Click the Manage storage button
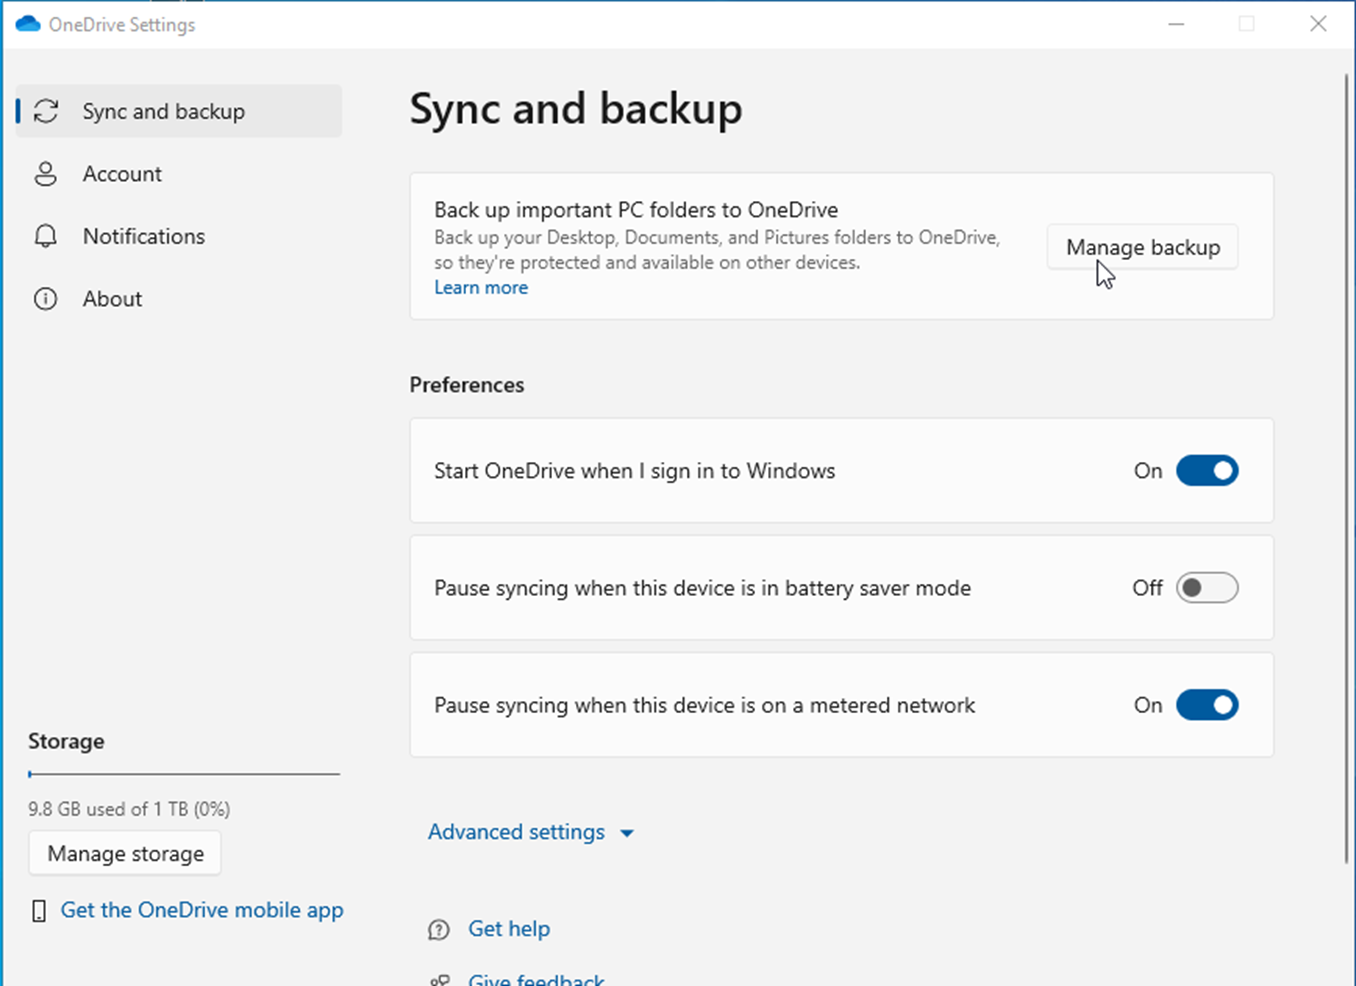Image resolution: width=1356 pixels, height=986 pixels. tap(125, 854)
